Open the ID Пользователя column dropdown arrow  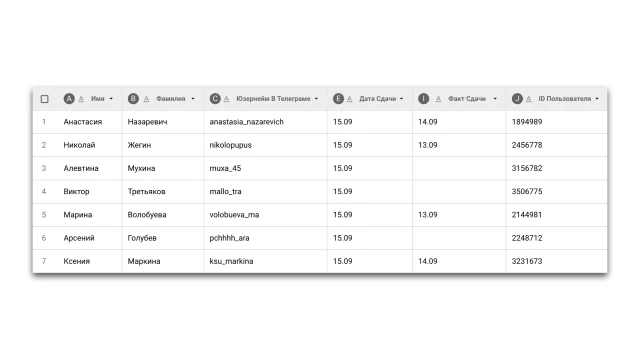click(597, 99)
